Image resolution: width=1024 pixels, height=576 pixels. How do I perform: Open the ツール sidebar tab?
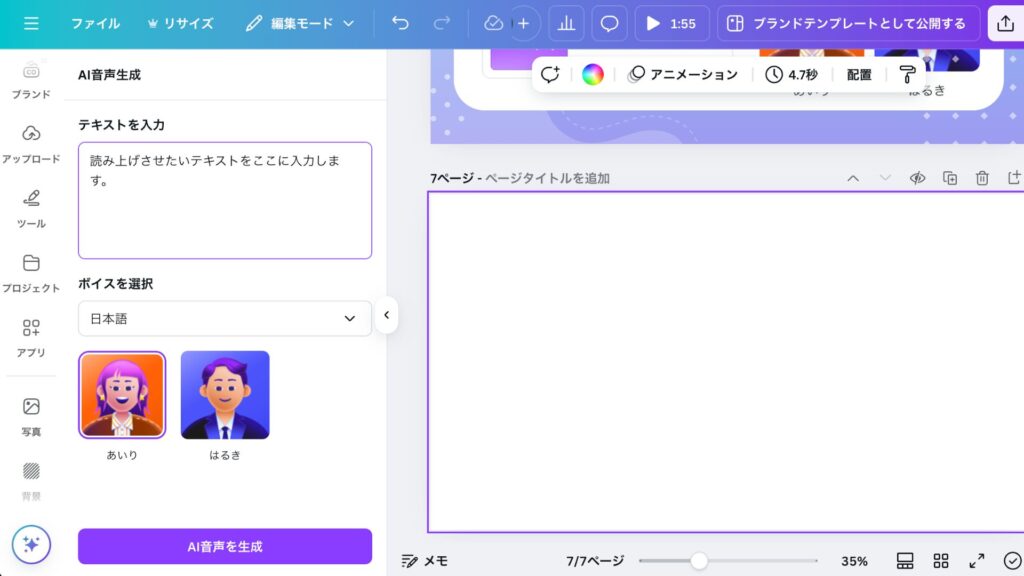click(x=31, y=209)
